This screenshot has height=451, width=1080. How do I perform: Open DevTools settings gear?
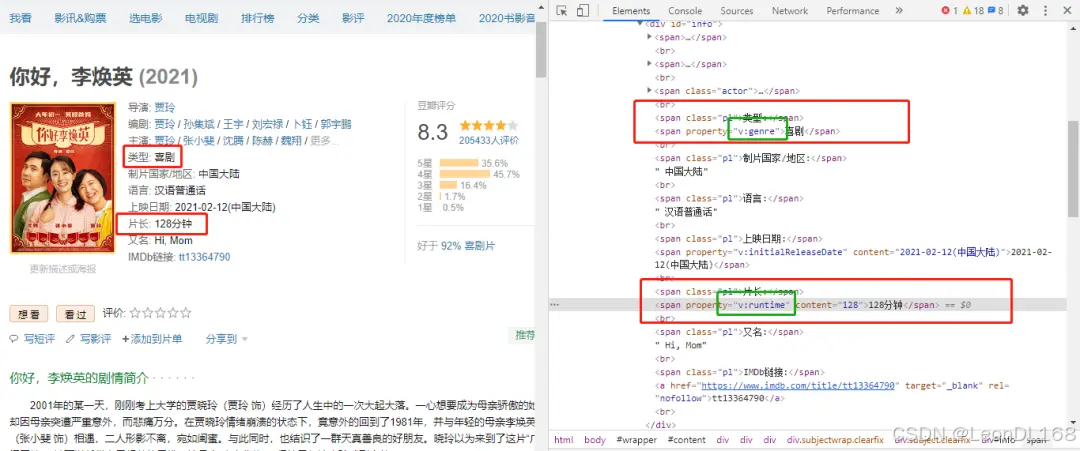1023,10
